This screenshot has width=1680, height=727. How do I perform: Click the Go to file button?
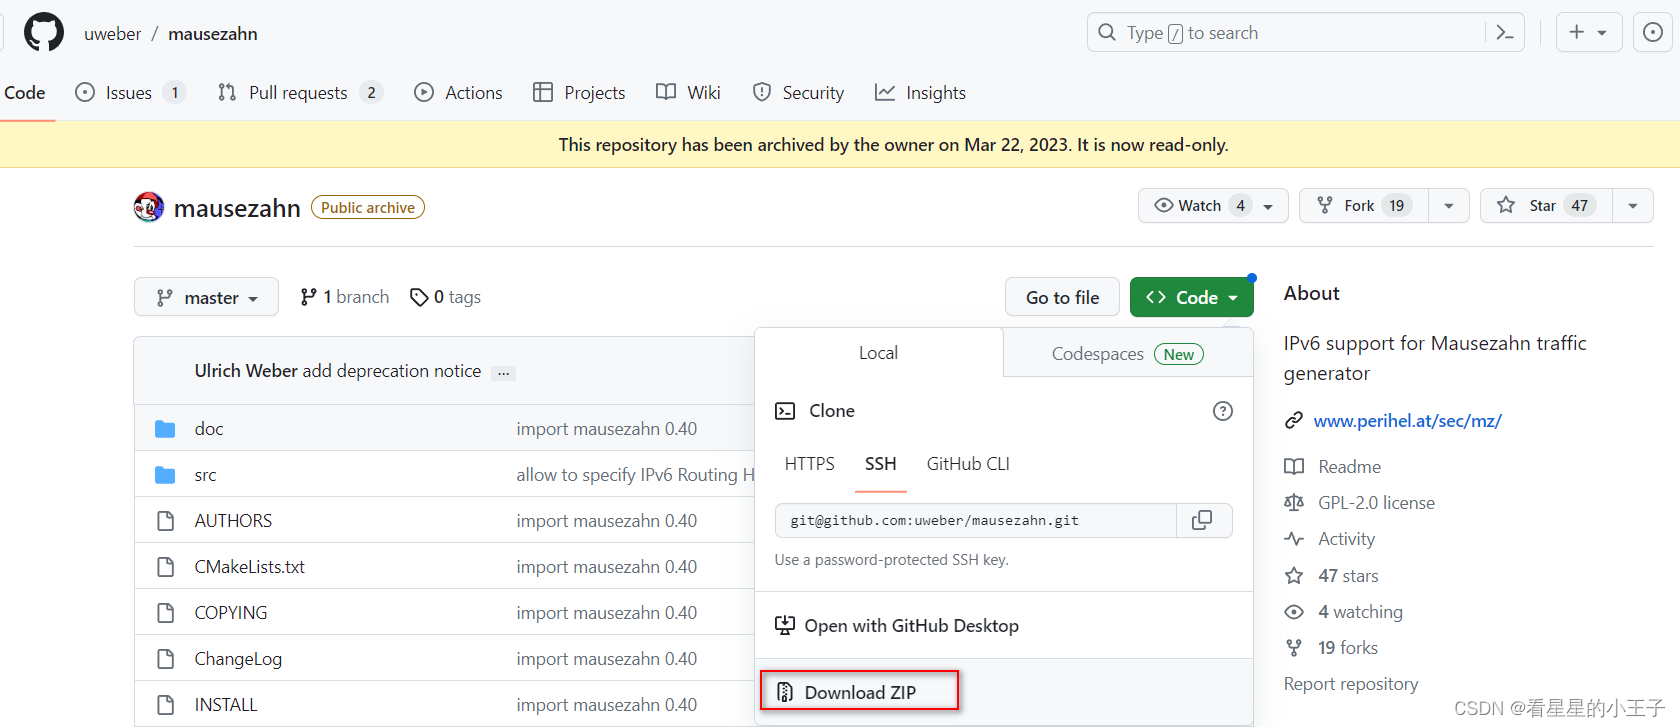[1062, 297]
